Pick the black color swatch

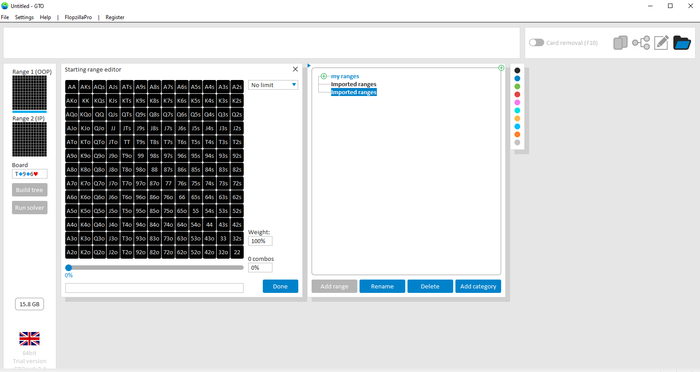tap(517, 70)
